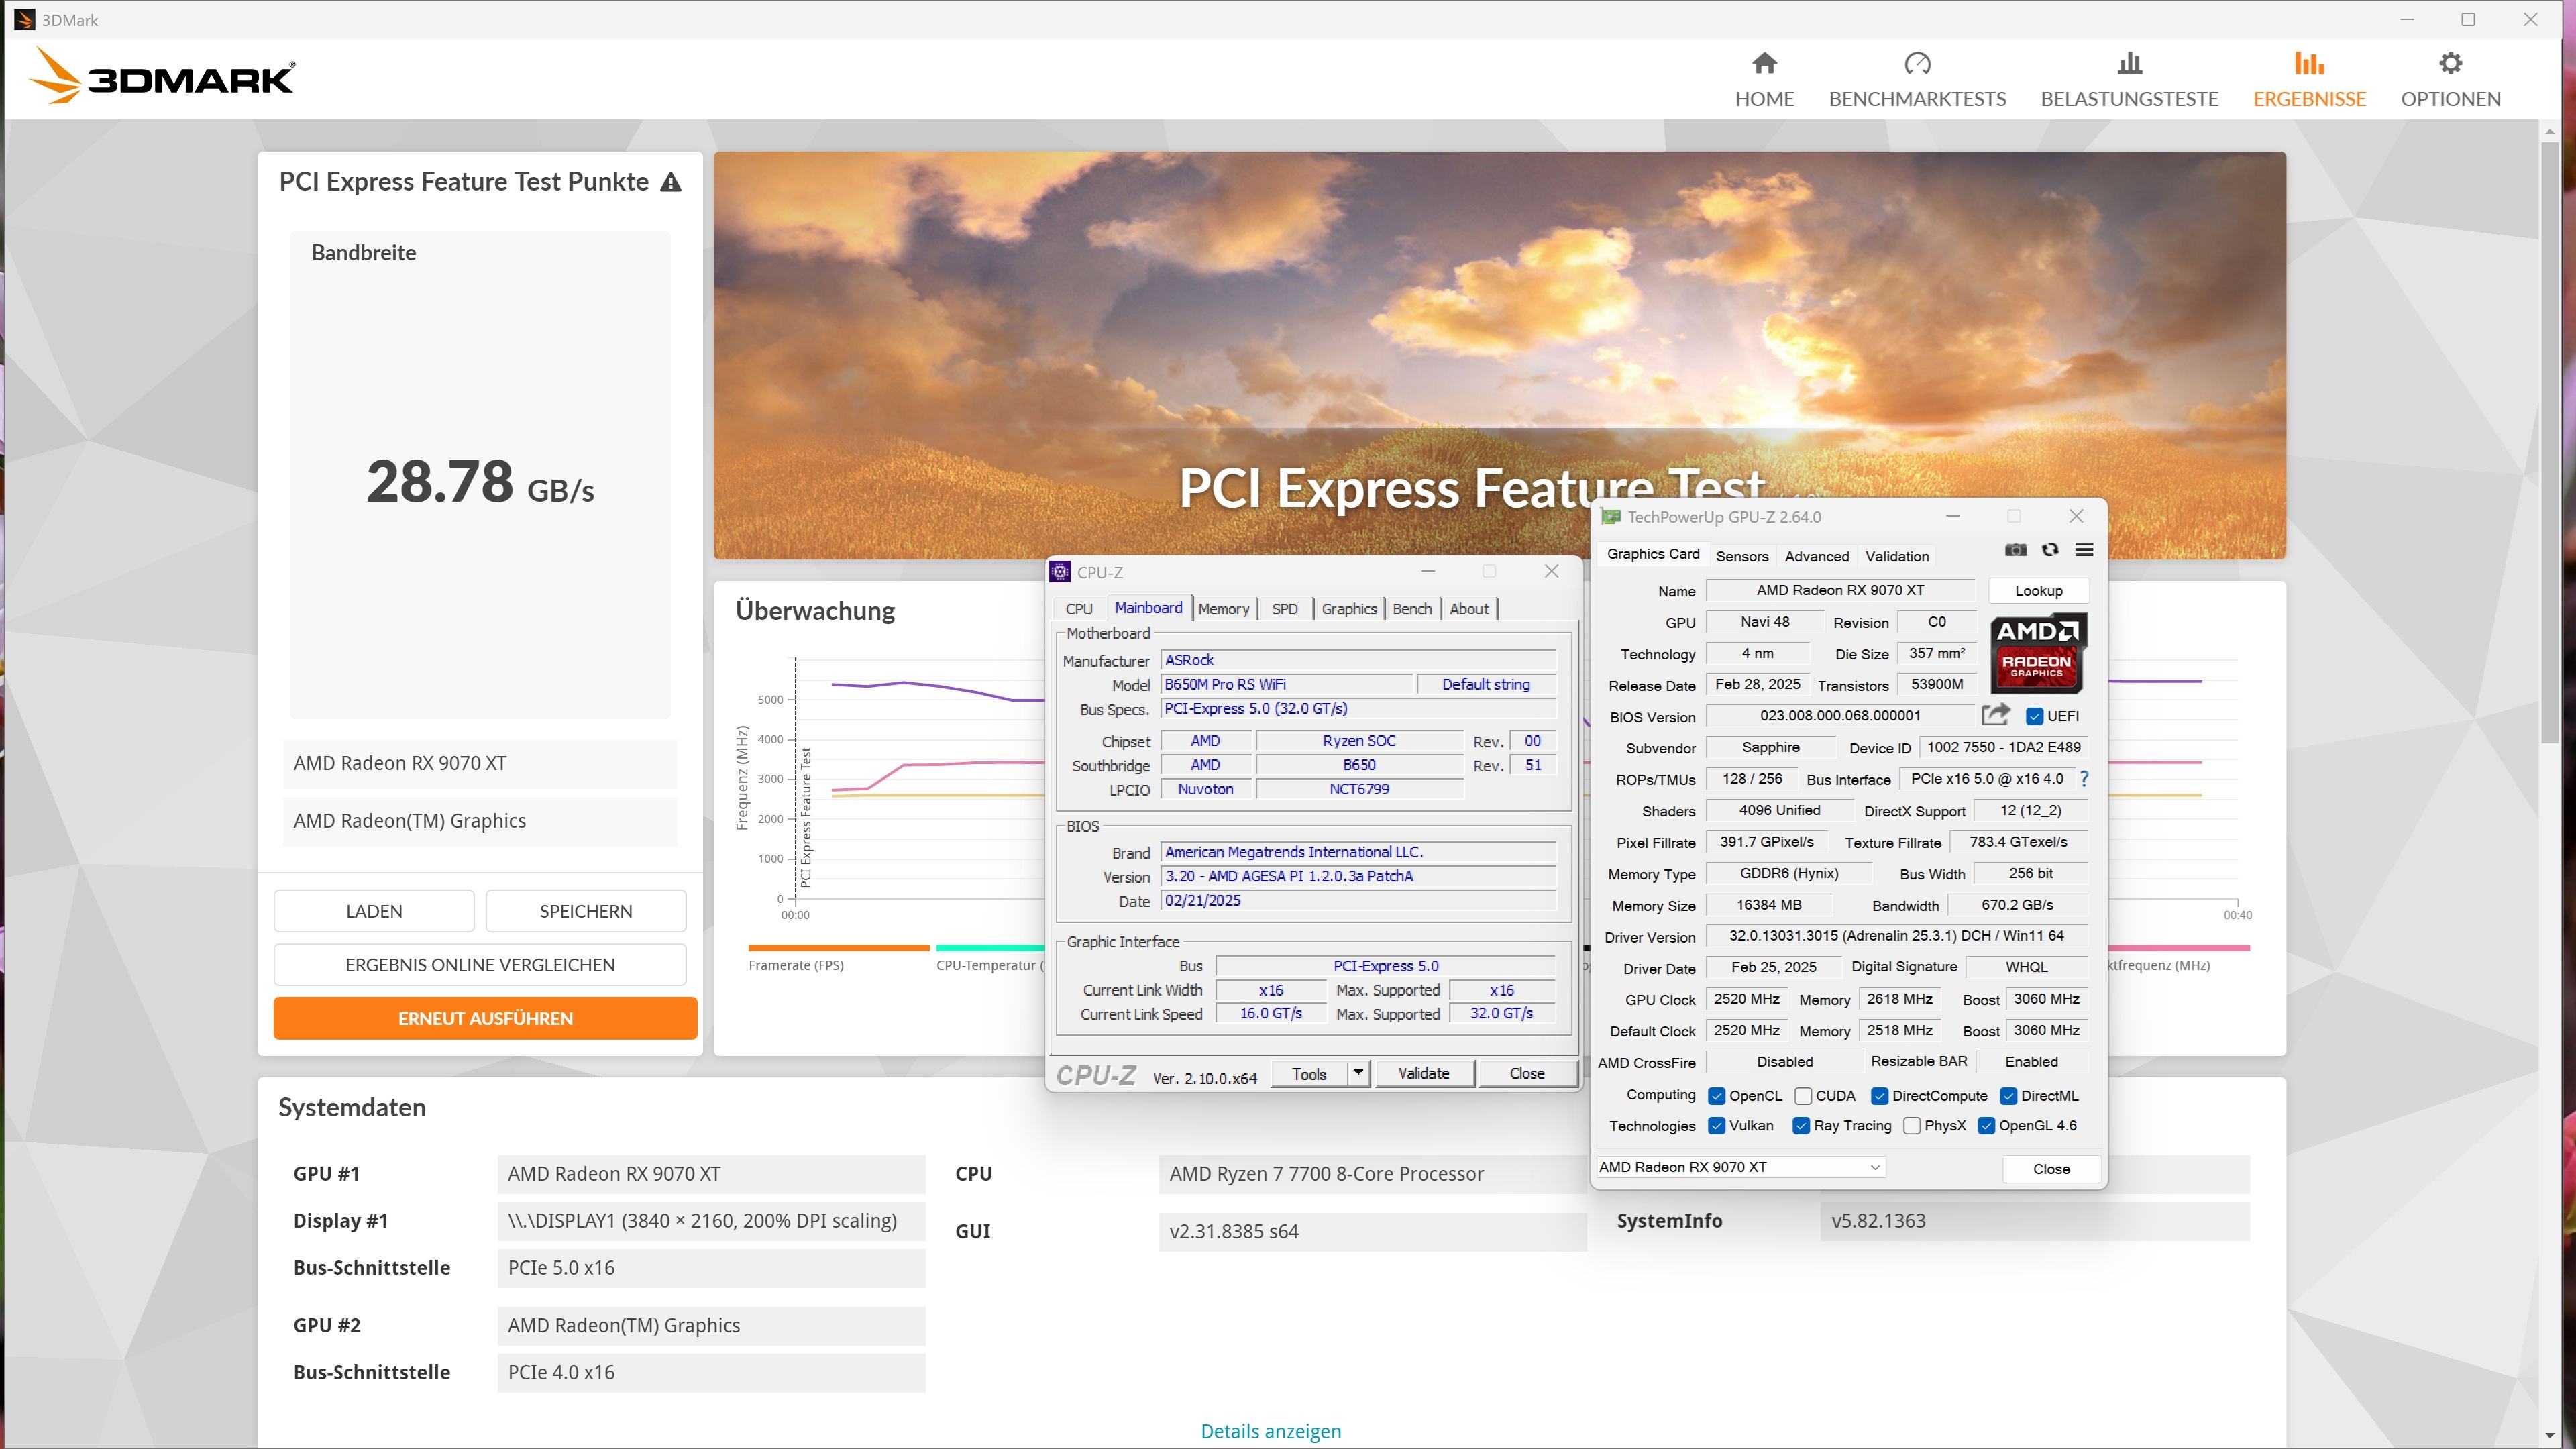This screenshot has width=2576, height=1449.
Task: Click Bus Interface question mark icon
Action: [2084, 779]
